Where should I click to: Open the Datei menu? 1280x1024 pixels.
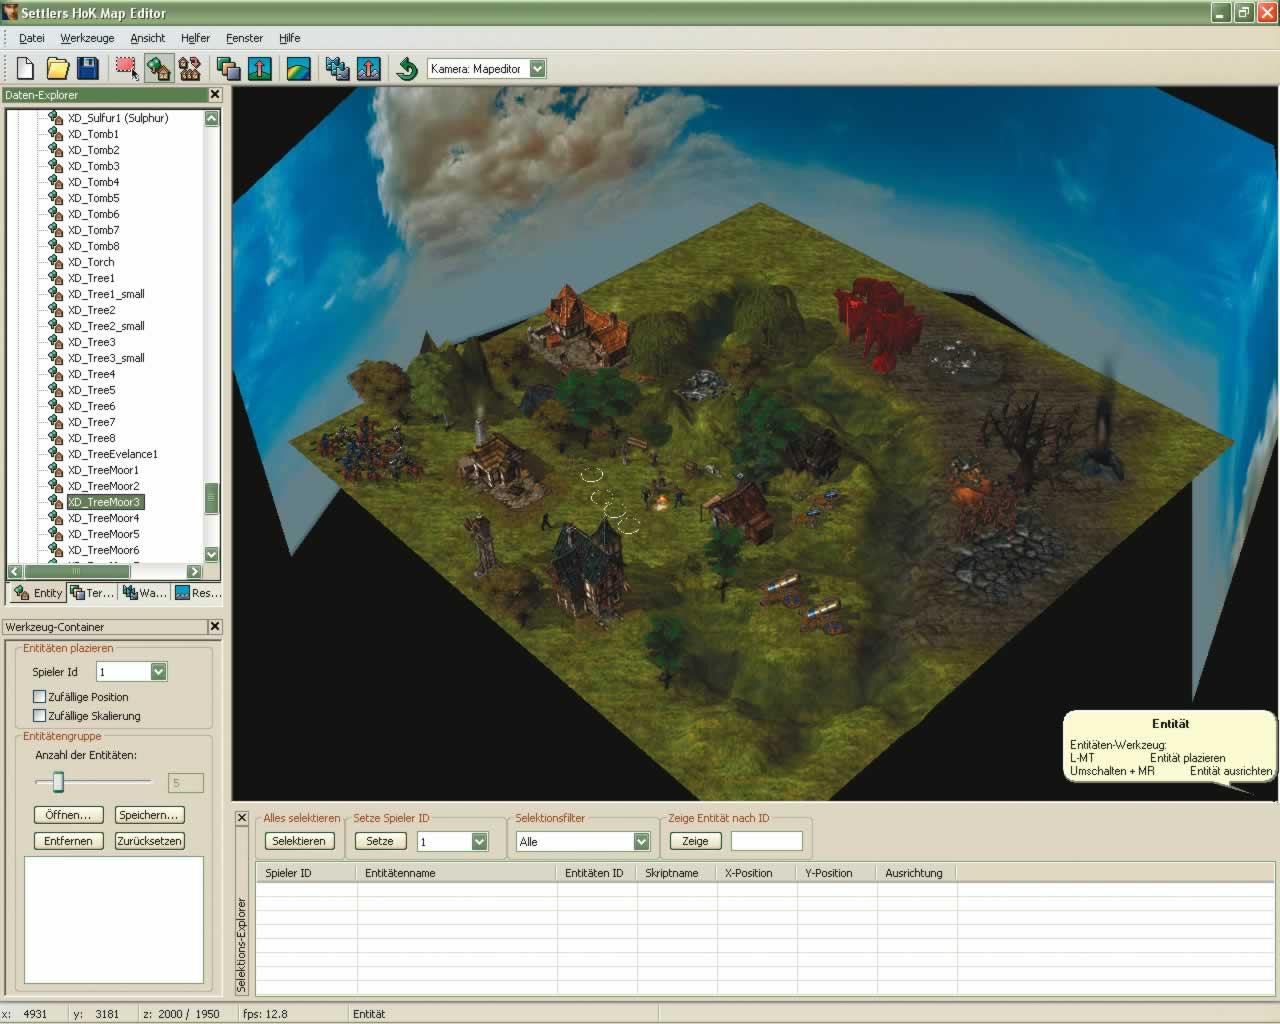32,38
